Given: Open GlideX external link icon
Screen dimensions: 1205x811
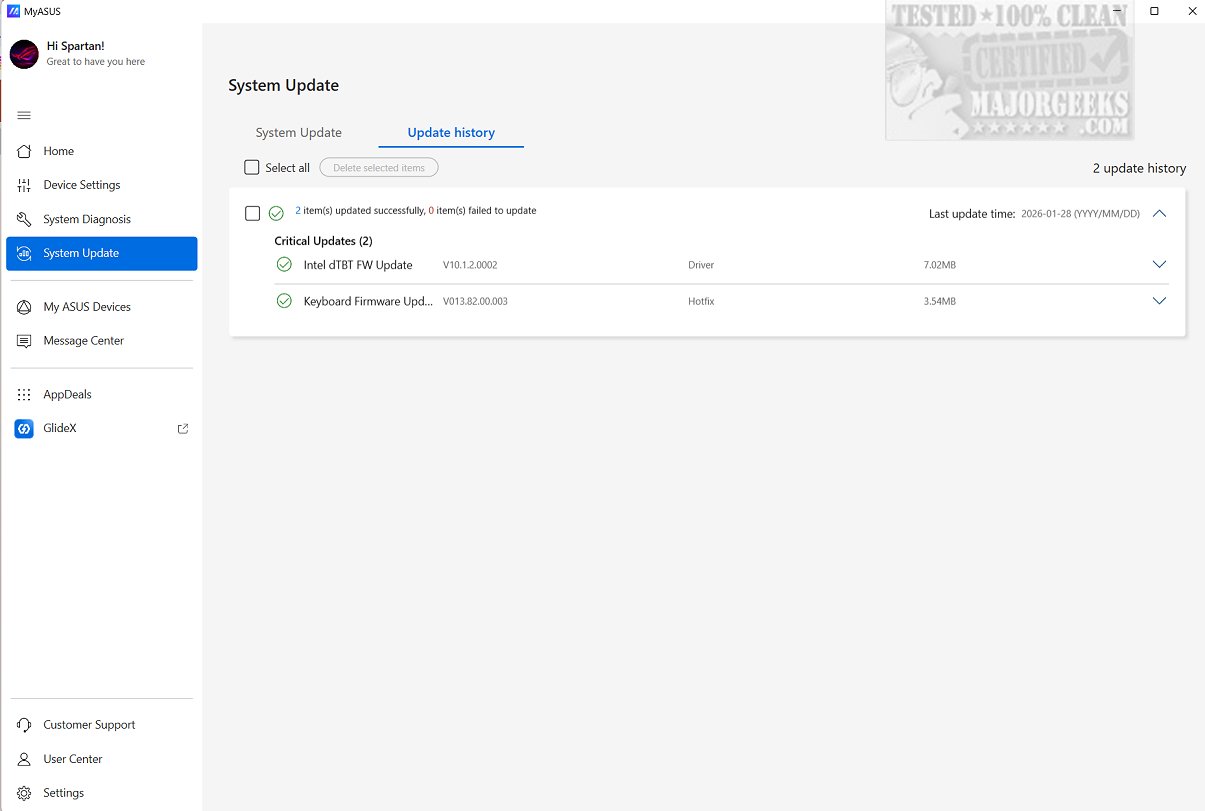Looking at the screenshot, I should pyautogui.click(x=183, y=429).
